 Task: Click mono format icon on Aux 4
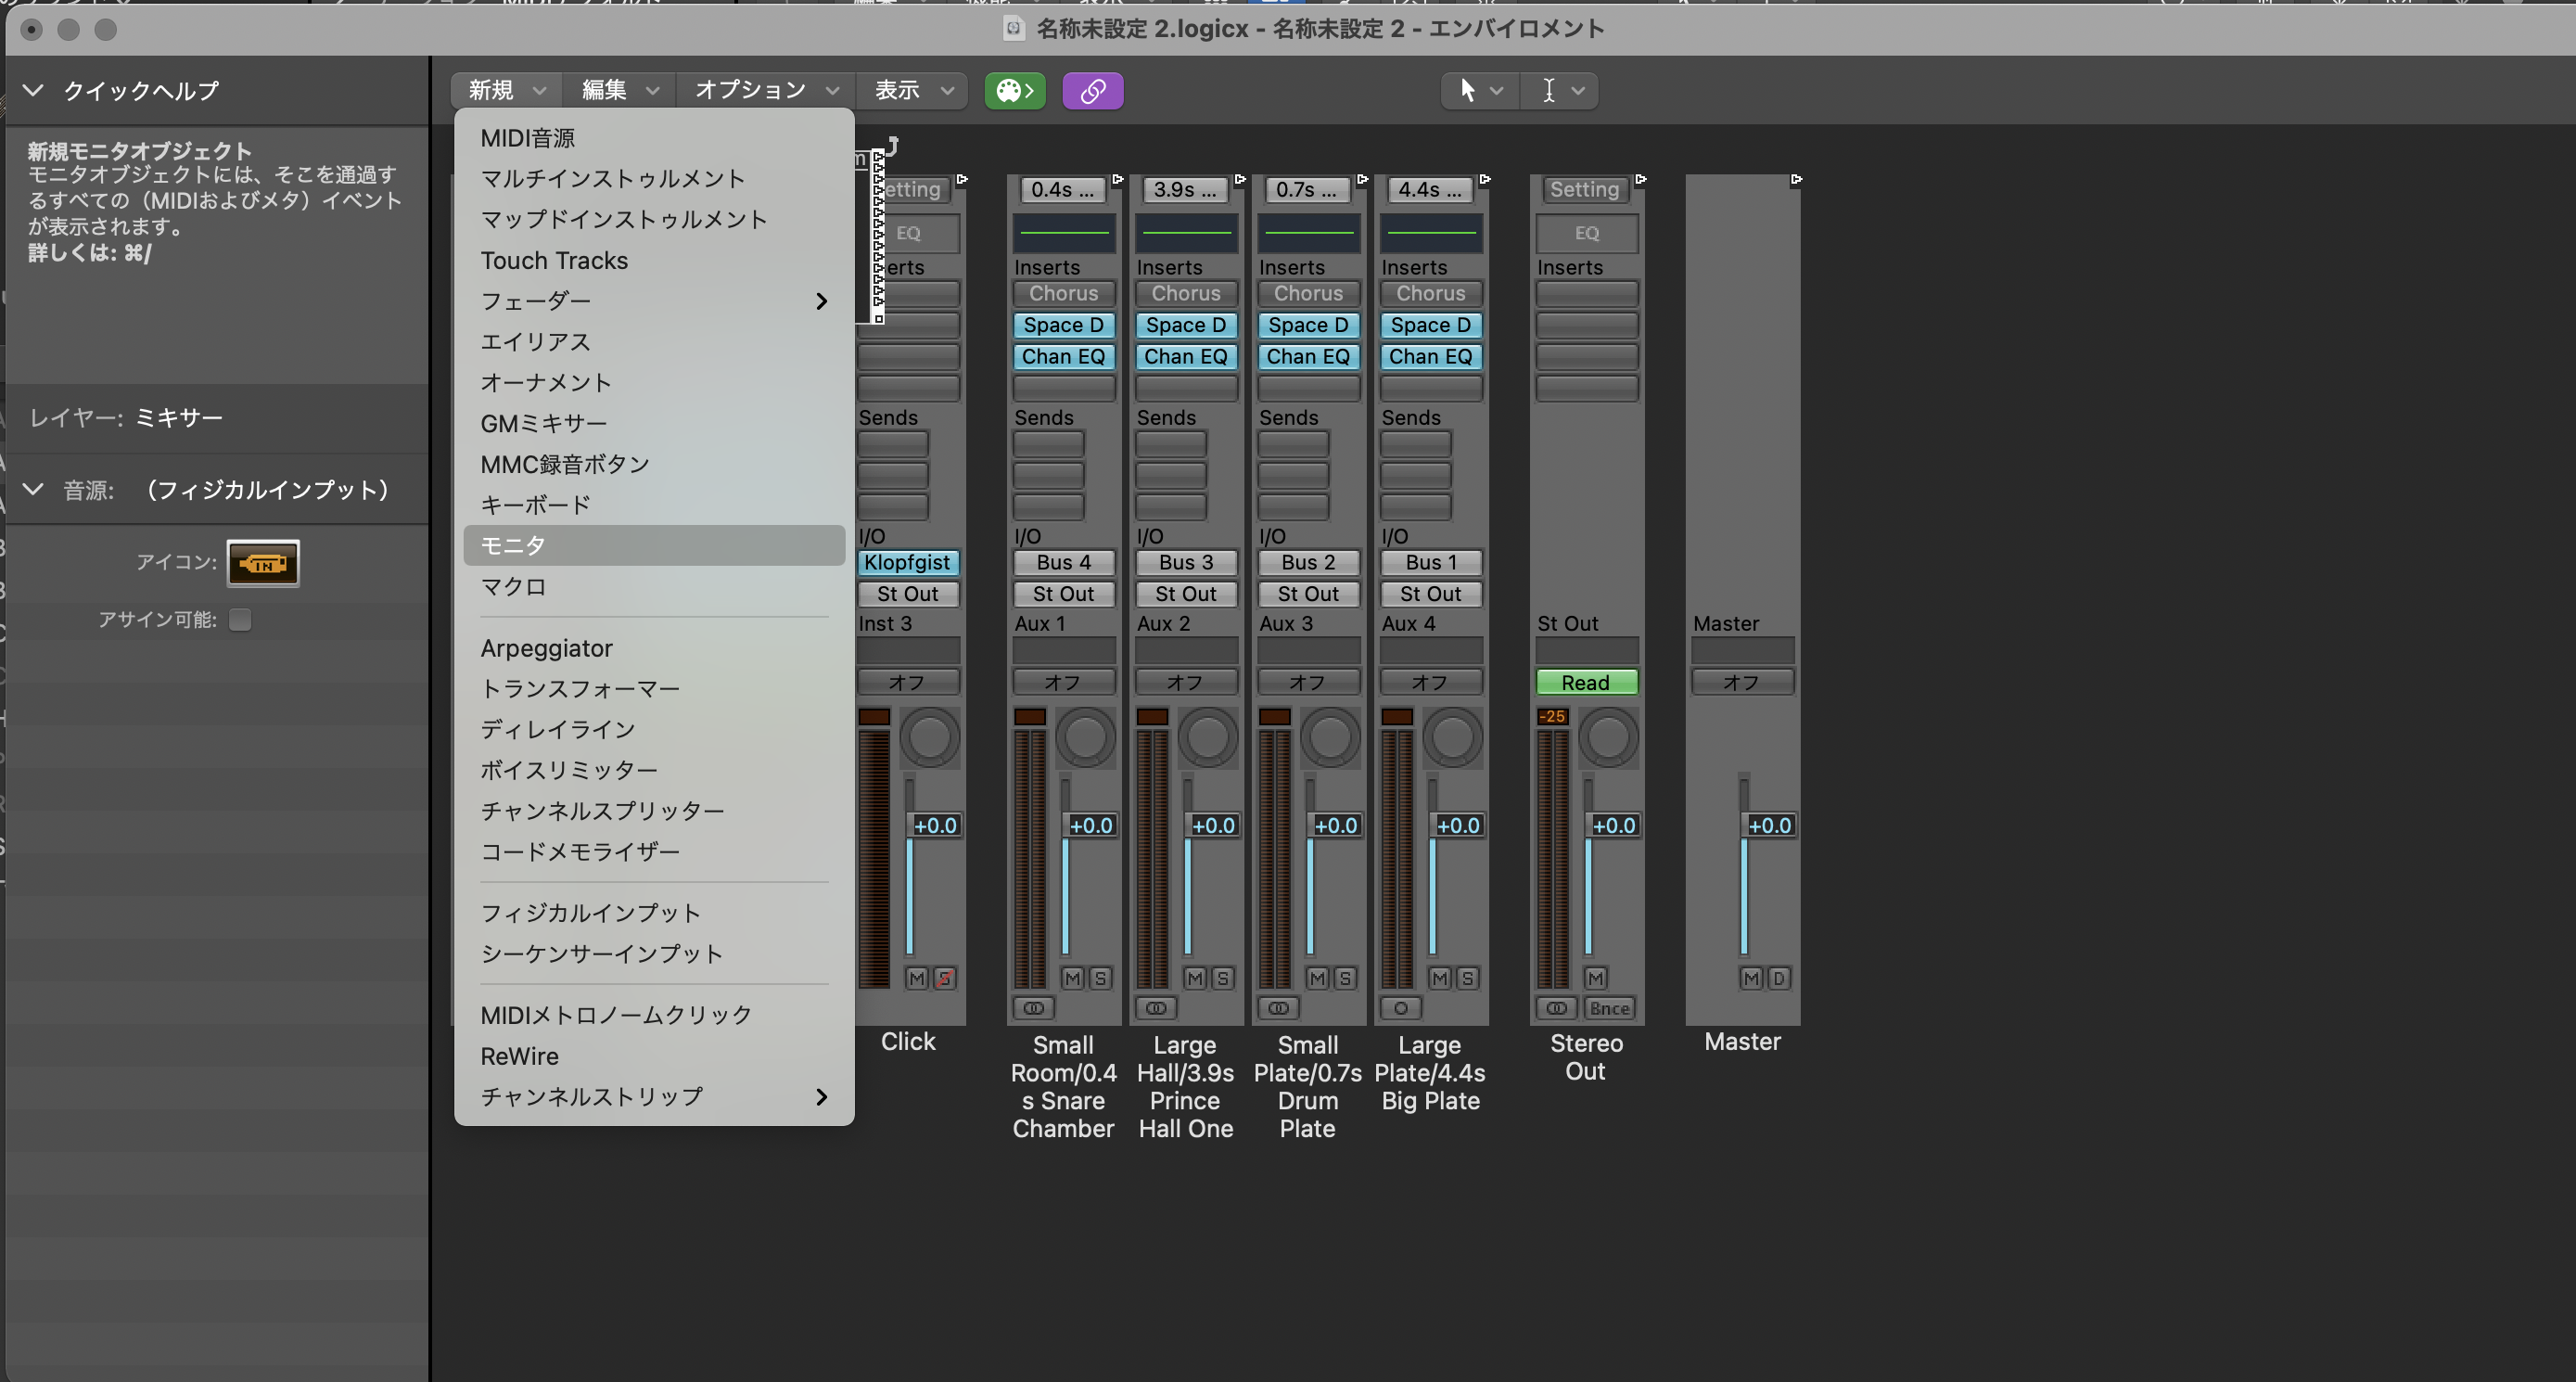click(1401, 1008)
